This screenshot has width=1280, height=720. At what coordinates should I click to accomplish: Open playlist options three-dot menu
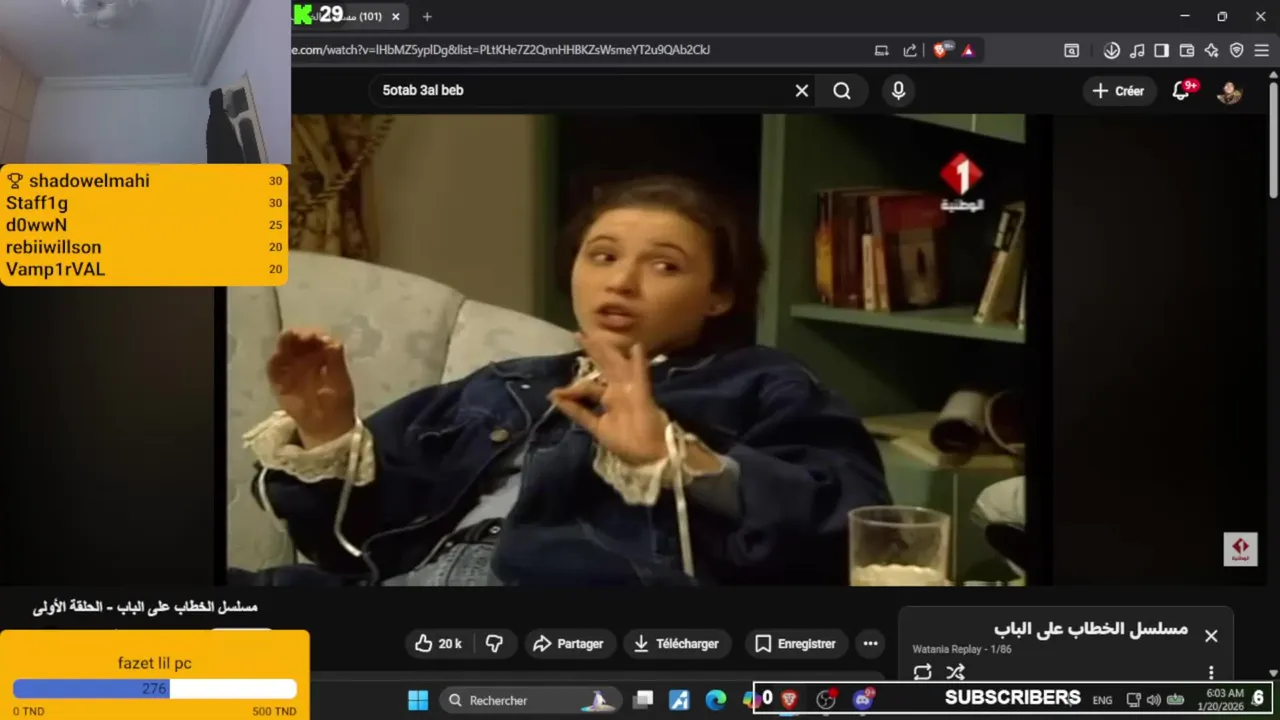[x=1211, y=673]
